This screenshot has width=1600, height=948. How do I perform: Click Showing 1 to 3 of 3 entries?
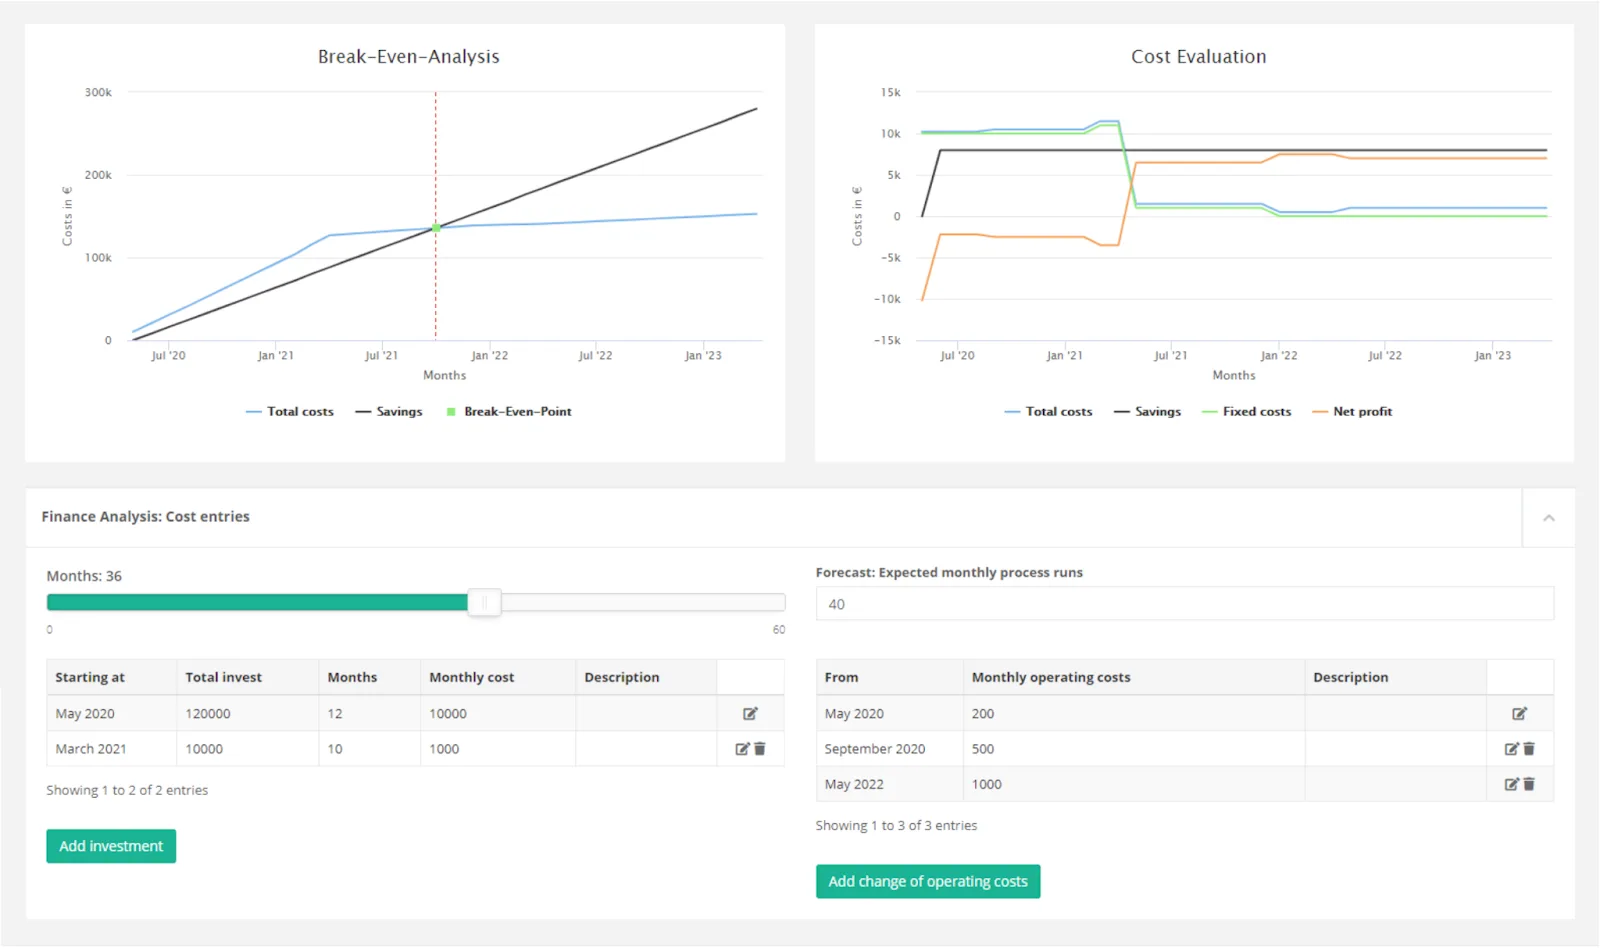896,826
